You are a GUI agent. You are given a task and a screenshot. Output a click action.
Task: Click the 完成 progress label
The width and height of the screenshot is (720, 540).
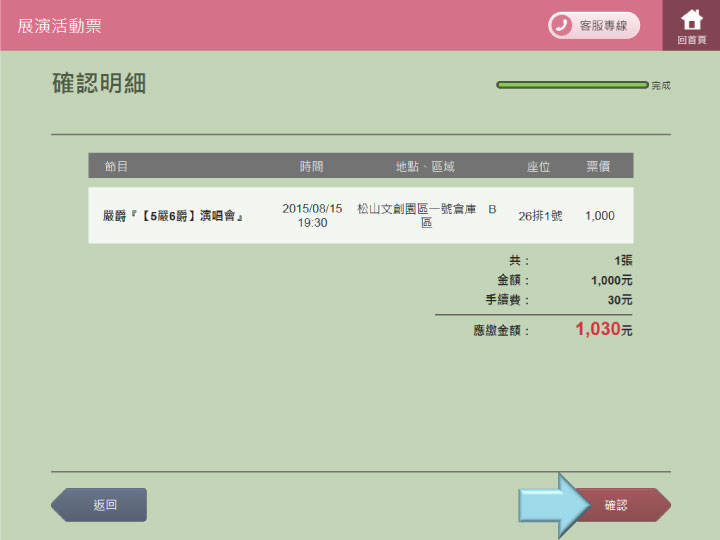[x=661, y=85]
